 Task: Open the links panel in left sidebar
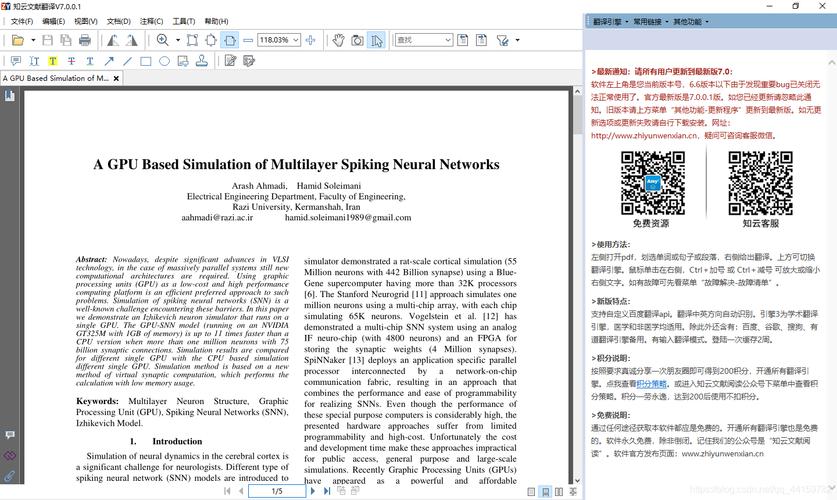[10, 455]
